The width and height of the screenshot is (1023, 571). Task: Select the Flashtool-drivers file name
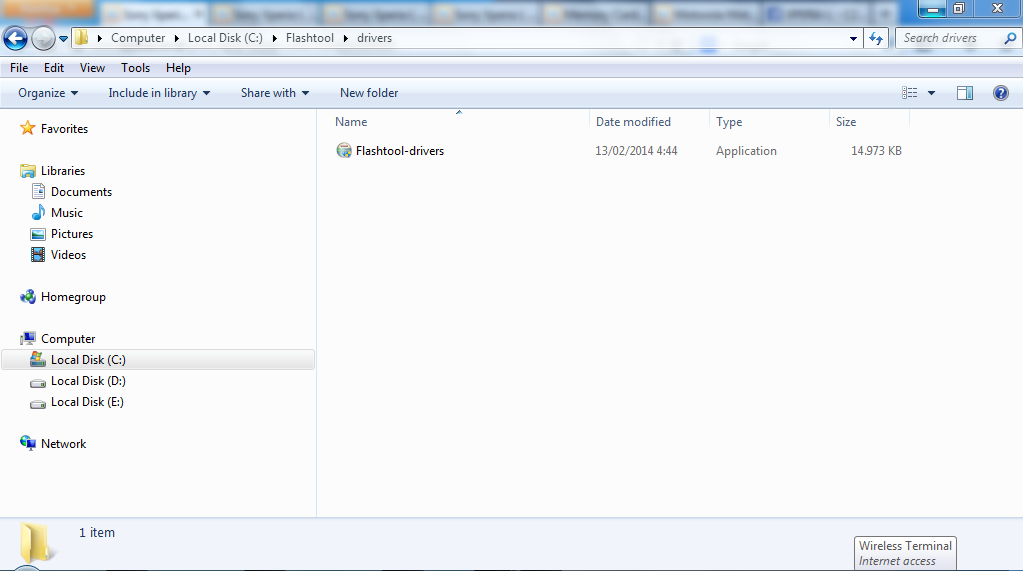[400, 151]
